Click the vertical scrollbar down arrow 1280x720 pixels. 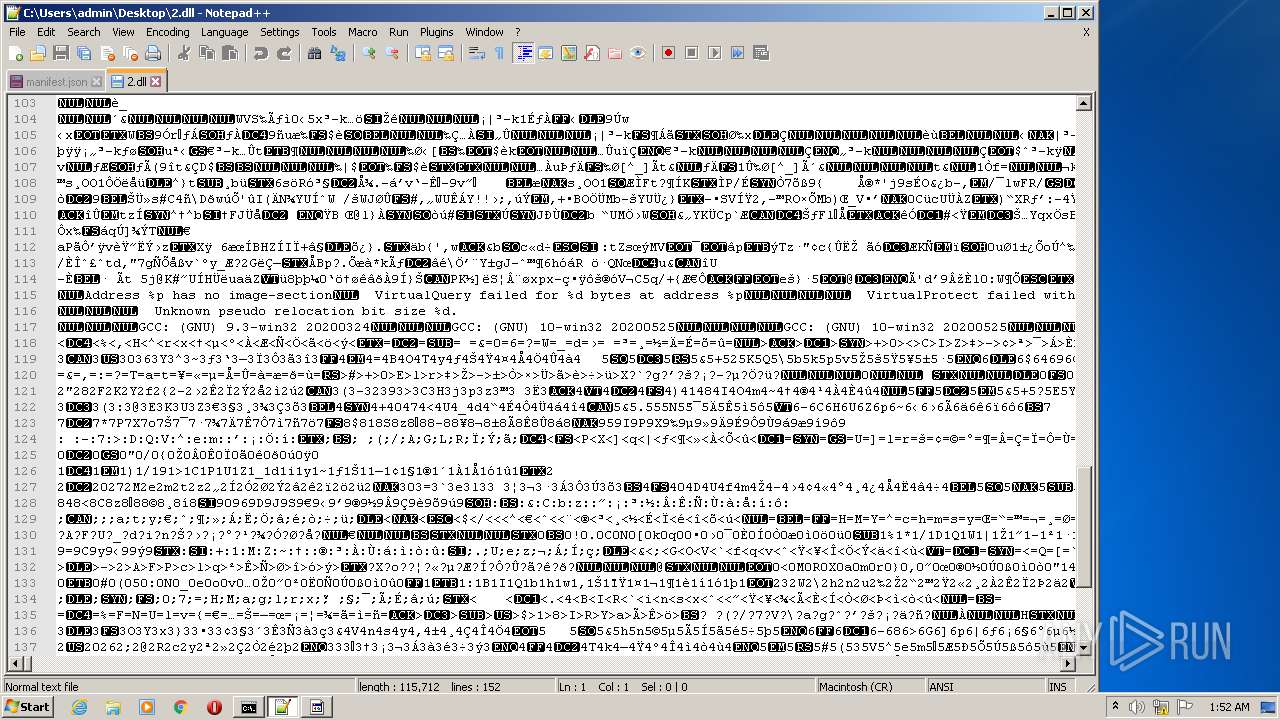[x=1084, y=648]
